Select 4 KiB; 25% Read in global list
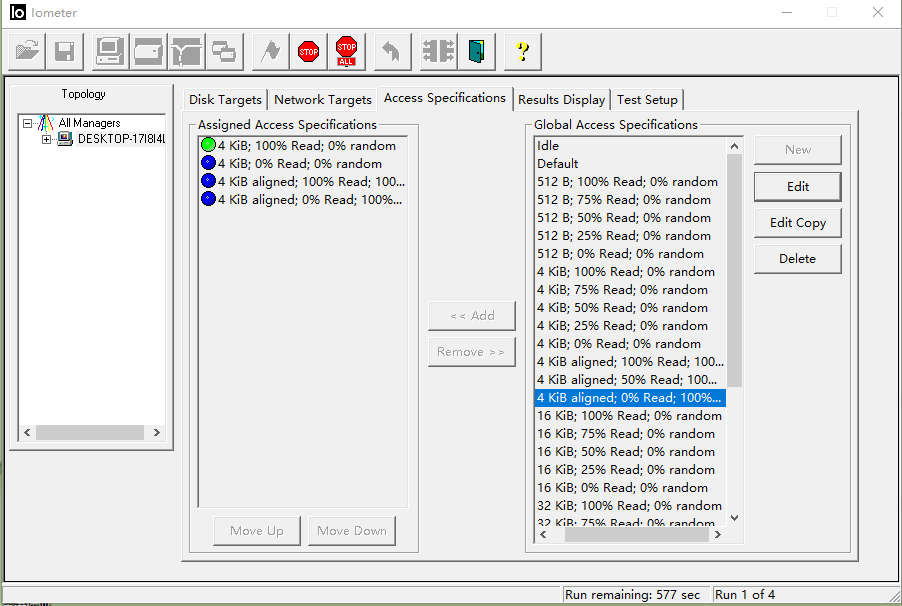 pos(630,326)
